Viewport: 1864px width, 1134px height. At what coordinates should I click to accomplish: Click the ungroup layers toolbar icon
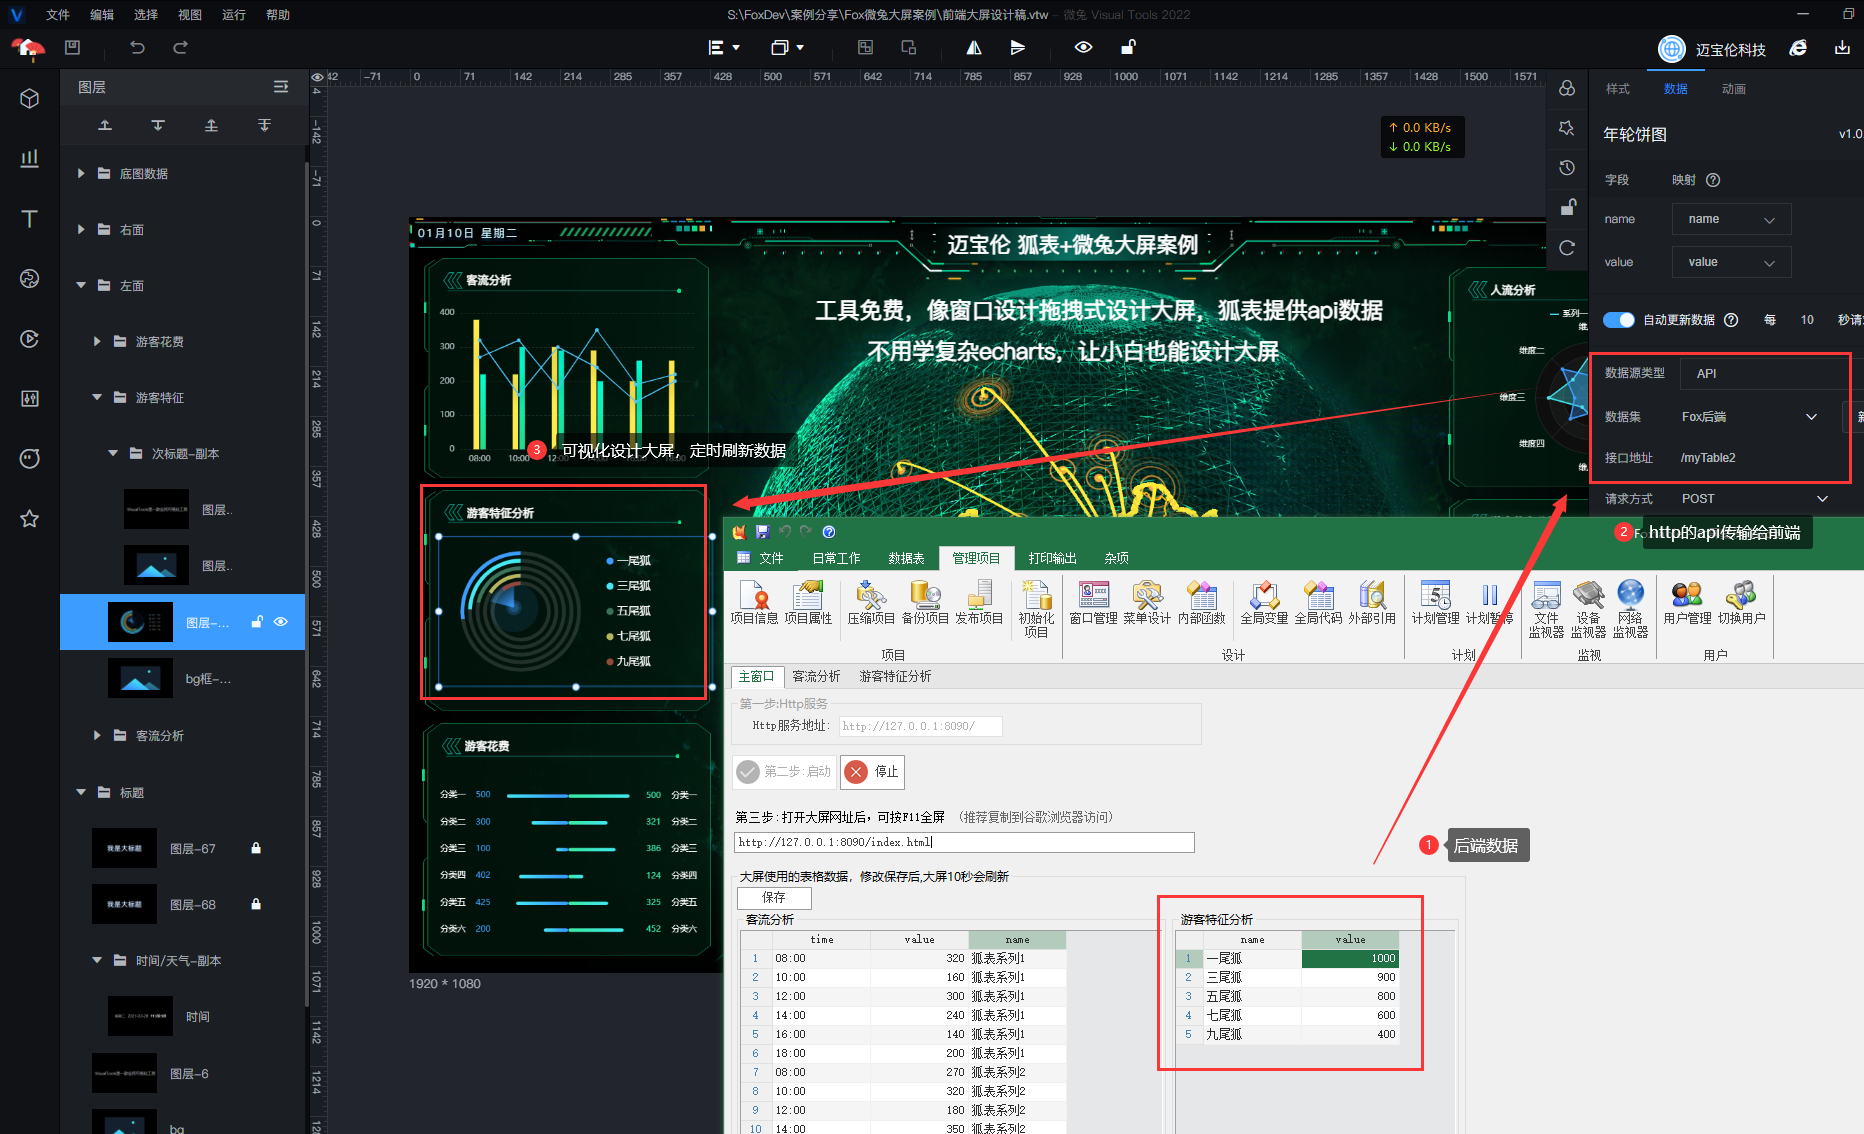click(x=908, y=47)
